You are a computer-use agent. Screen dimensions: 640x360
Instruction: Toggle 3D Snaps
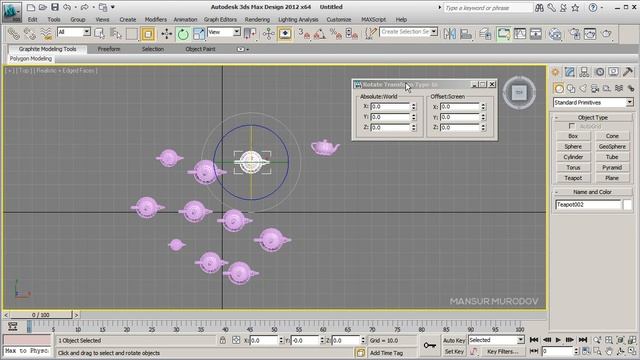(x=303, y=34)
